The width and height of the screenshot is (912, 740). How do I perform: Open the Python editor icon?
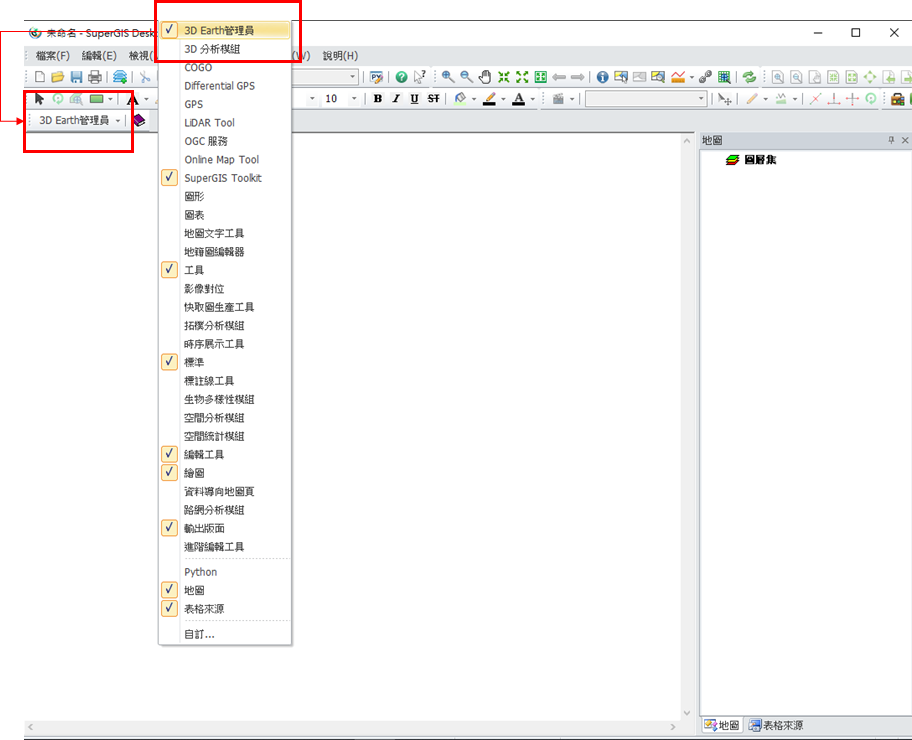coord(376,77)
